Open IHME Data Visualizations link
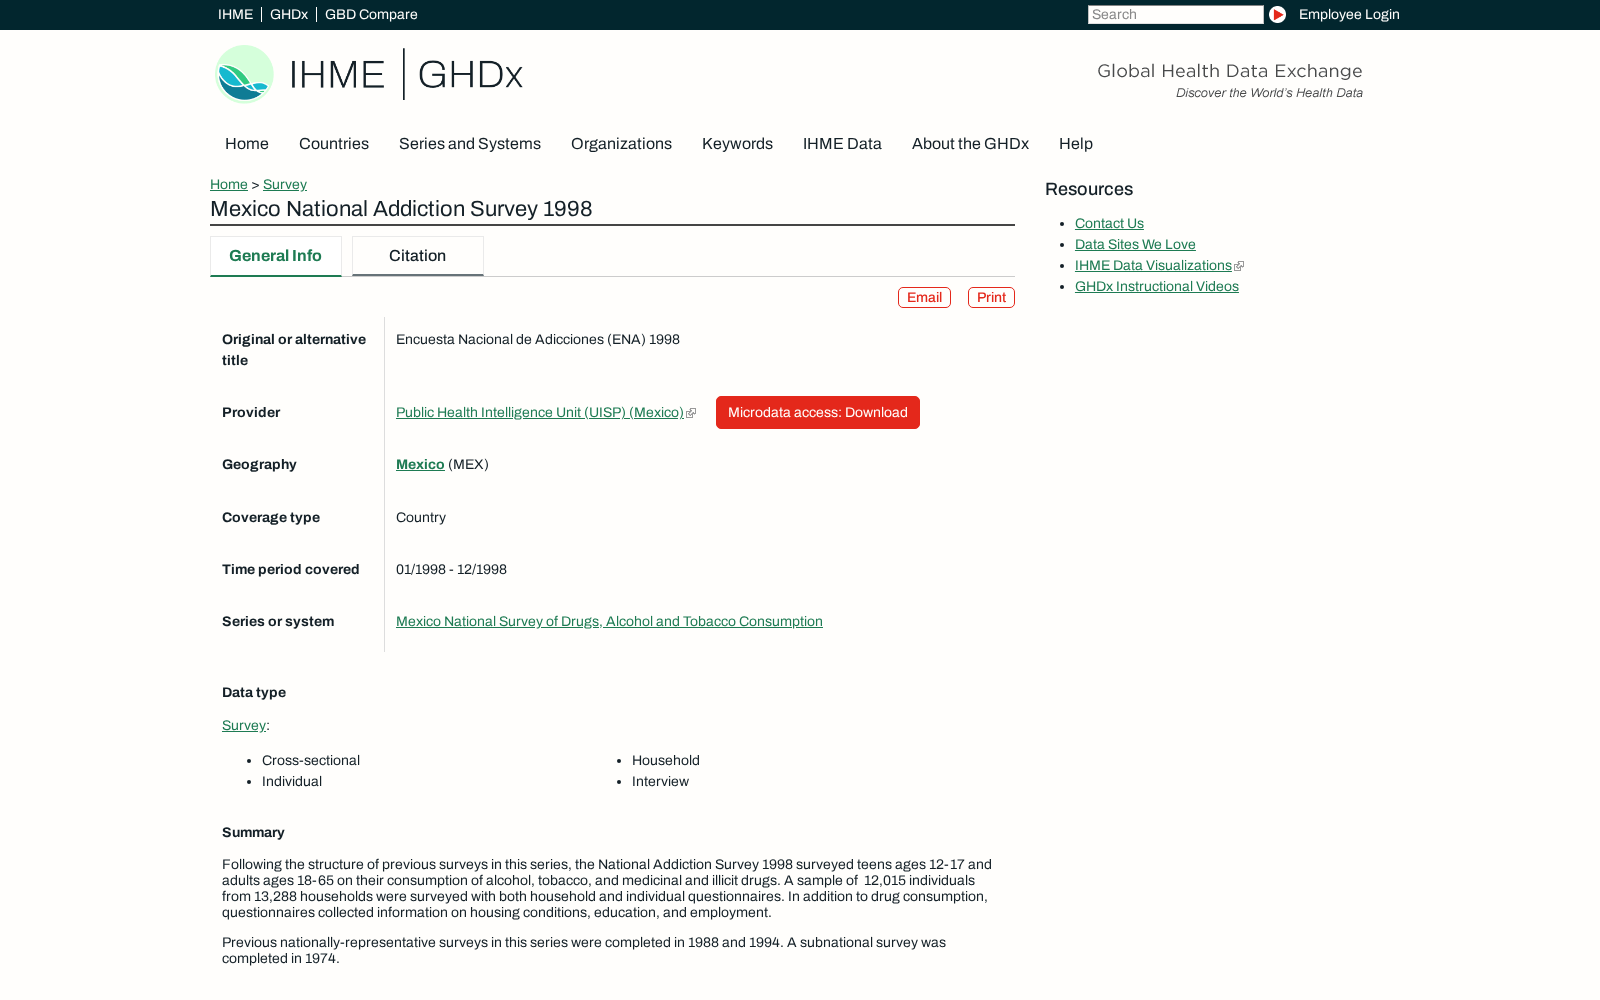Image resolution: width=1600 pixels, height=1000 pixels. click(x=1153, y=266)
